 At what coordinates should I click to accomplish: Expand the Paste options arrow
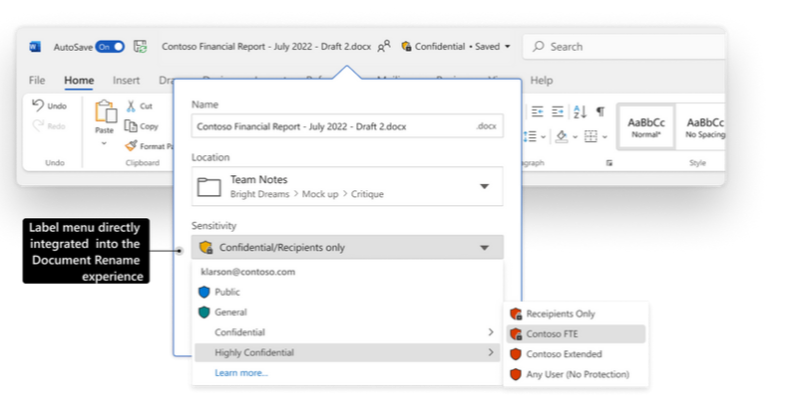pyautogui.click(x=104, y=143)
